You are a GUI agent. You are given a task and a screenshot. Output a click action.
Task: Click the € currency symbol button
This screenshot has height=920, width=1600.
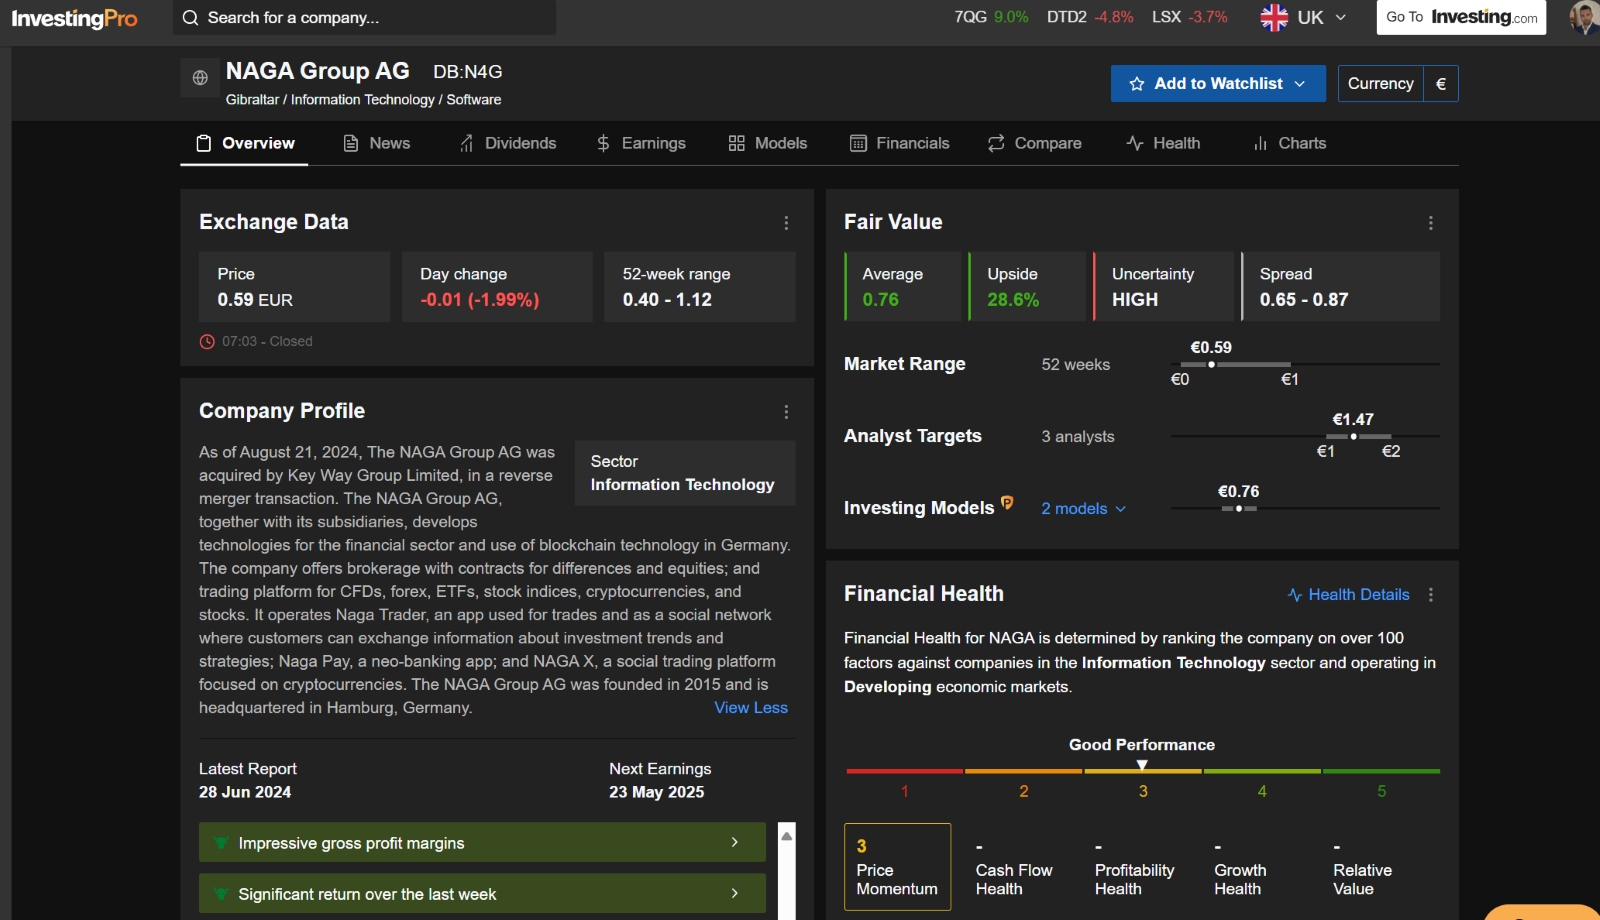1441,84
